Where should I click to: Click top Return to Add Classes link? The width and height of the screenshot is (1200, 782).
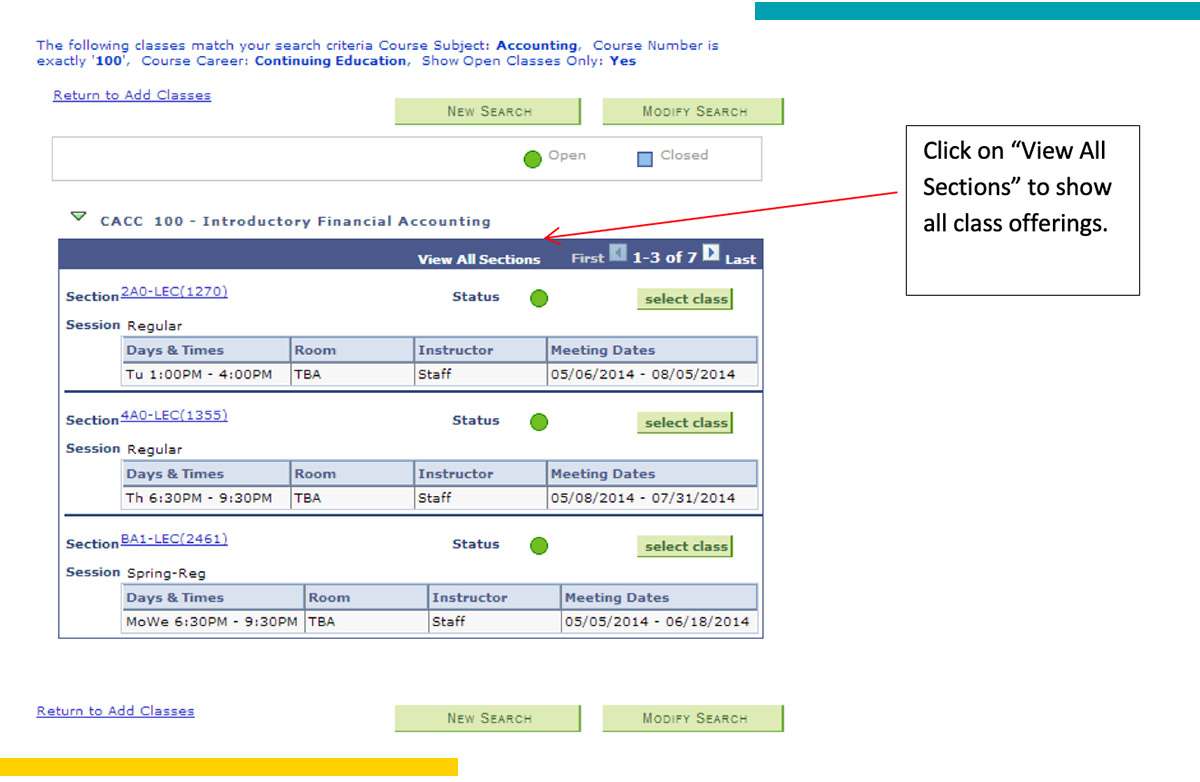tap(132, 95)
